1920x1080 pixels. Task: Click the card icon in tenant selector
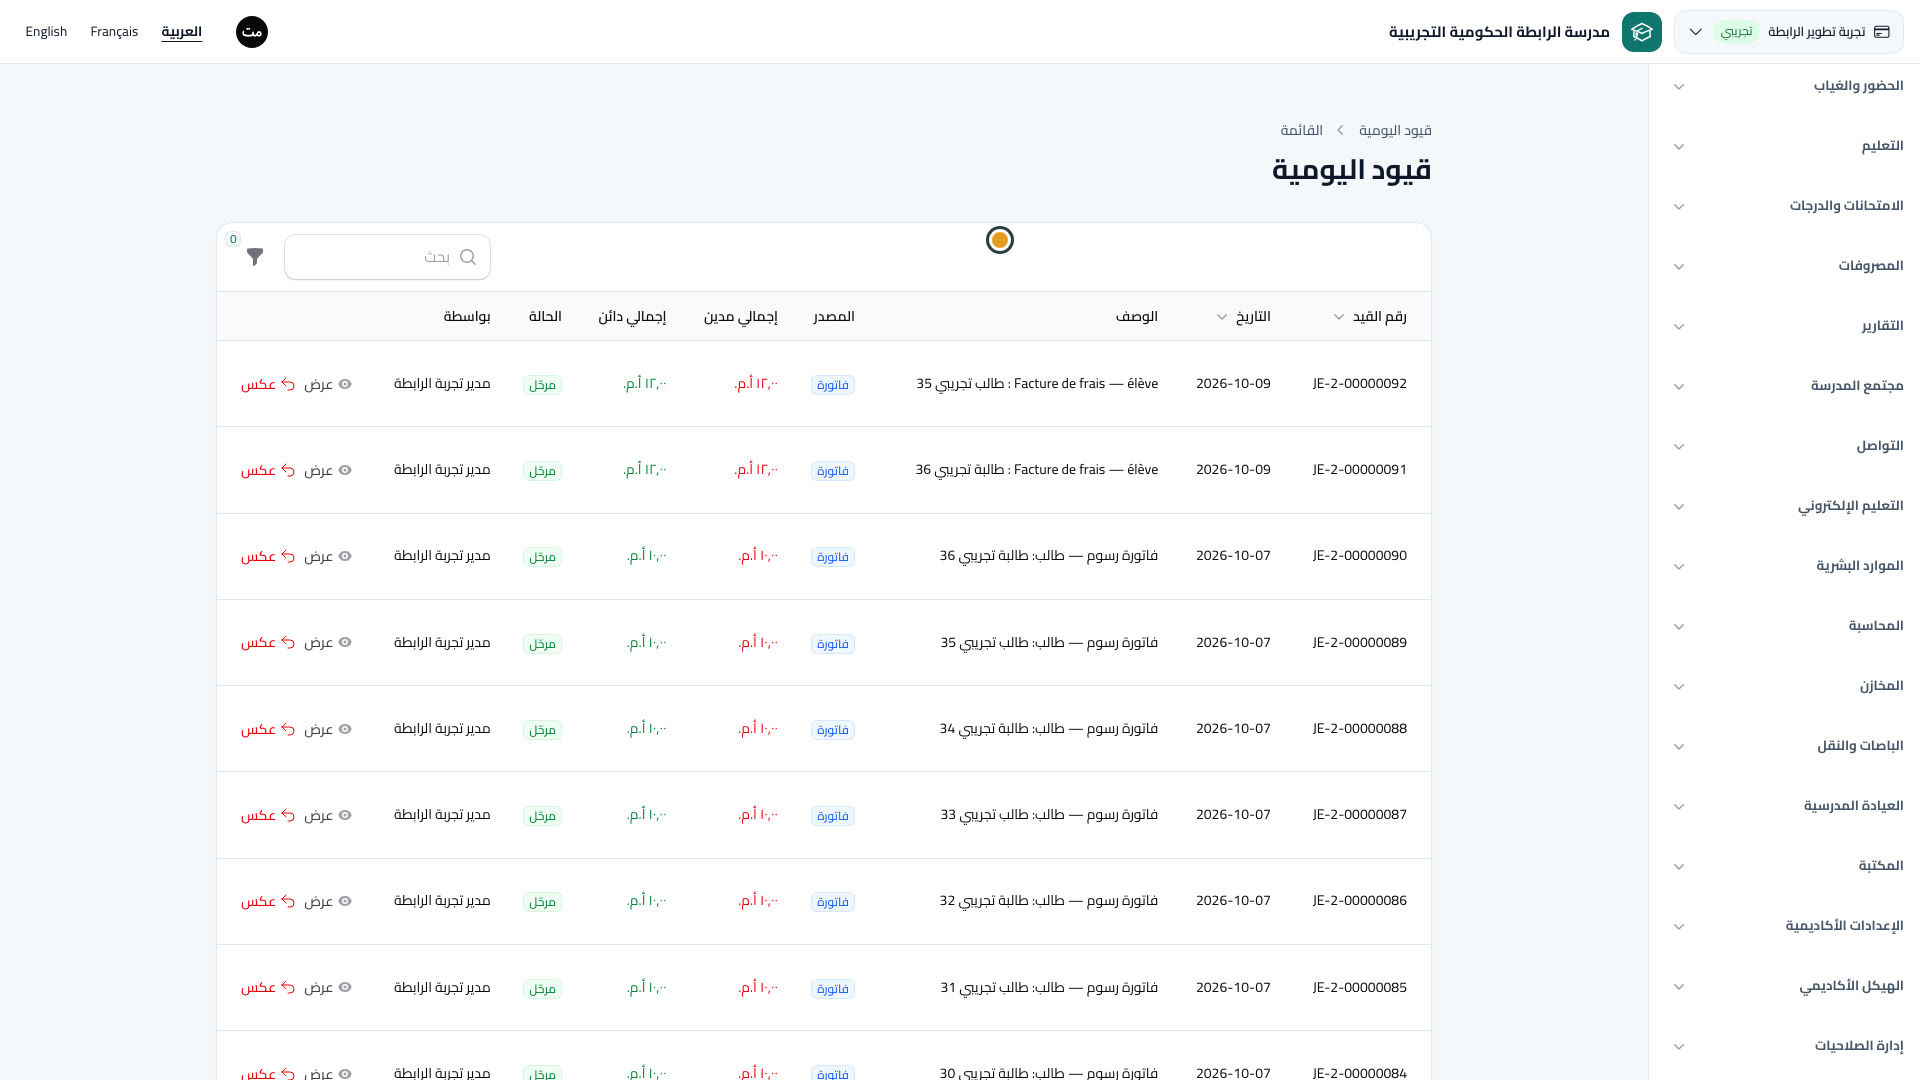click(1882, 32)
